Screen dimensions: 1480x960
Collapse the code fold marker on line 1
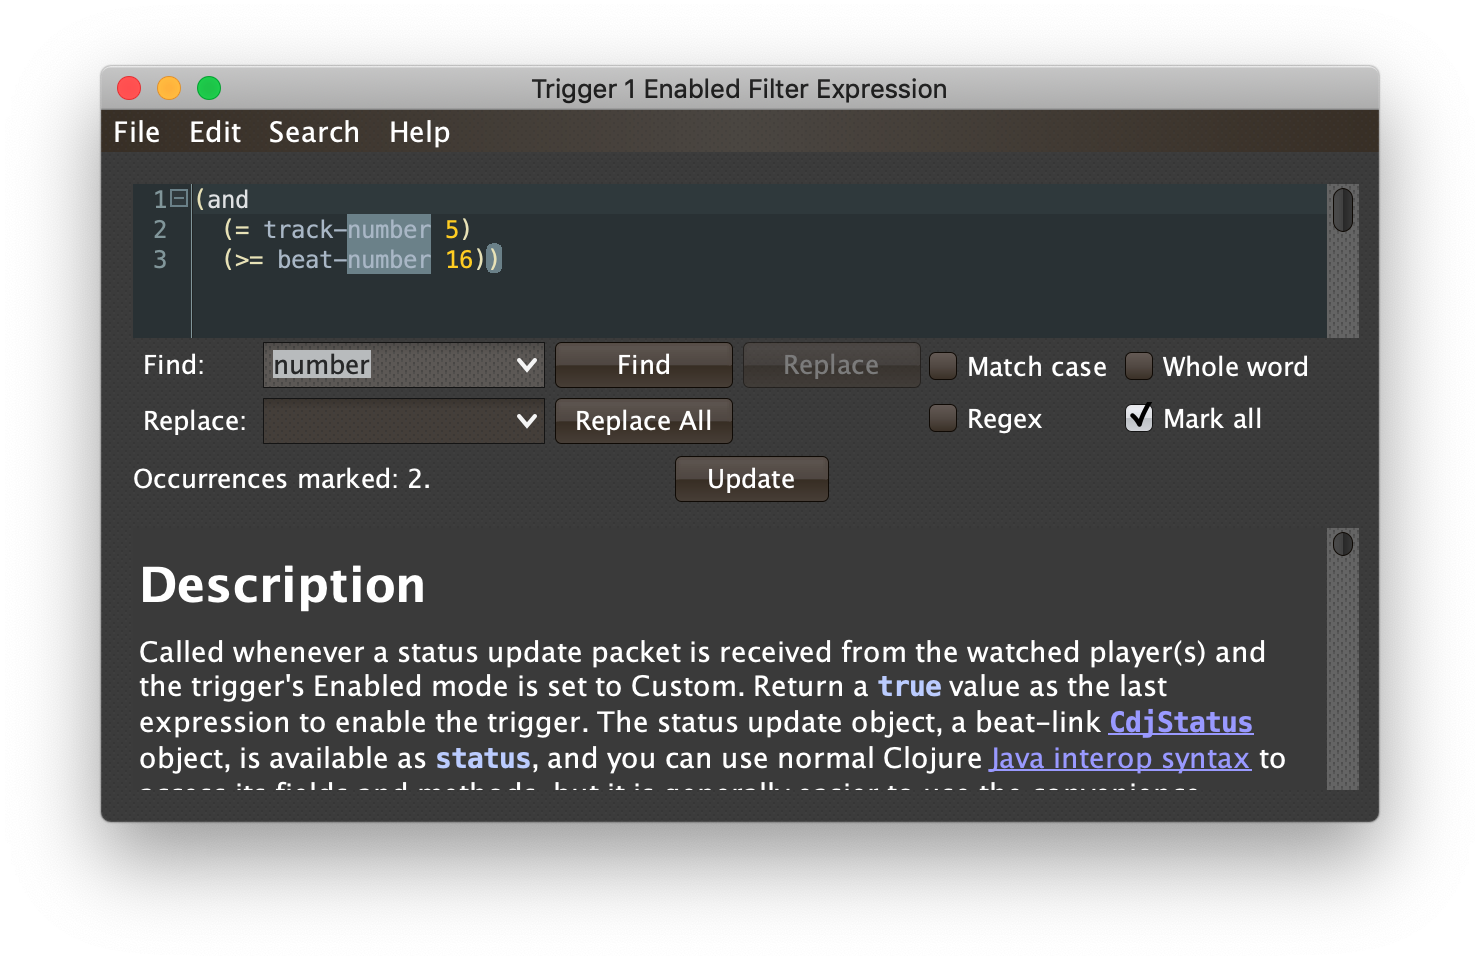point(179,198)
